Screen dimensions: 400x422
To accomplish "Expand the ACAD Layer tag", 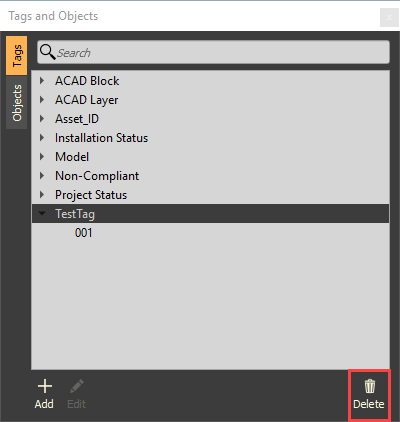I will point(42,100).
